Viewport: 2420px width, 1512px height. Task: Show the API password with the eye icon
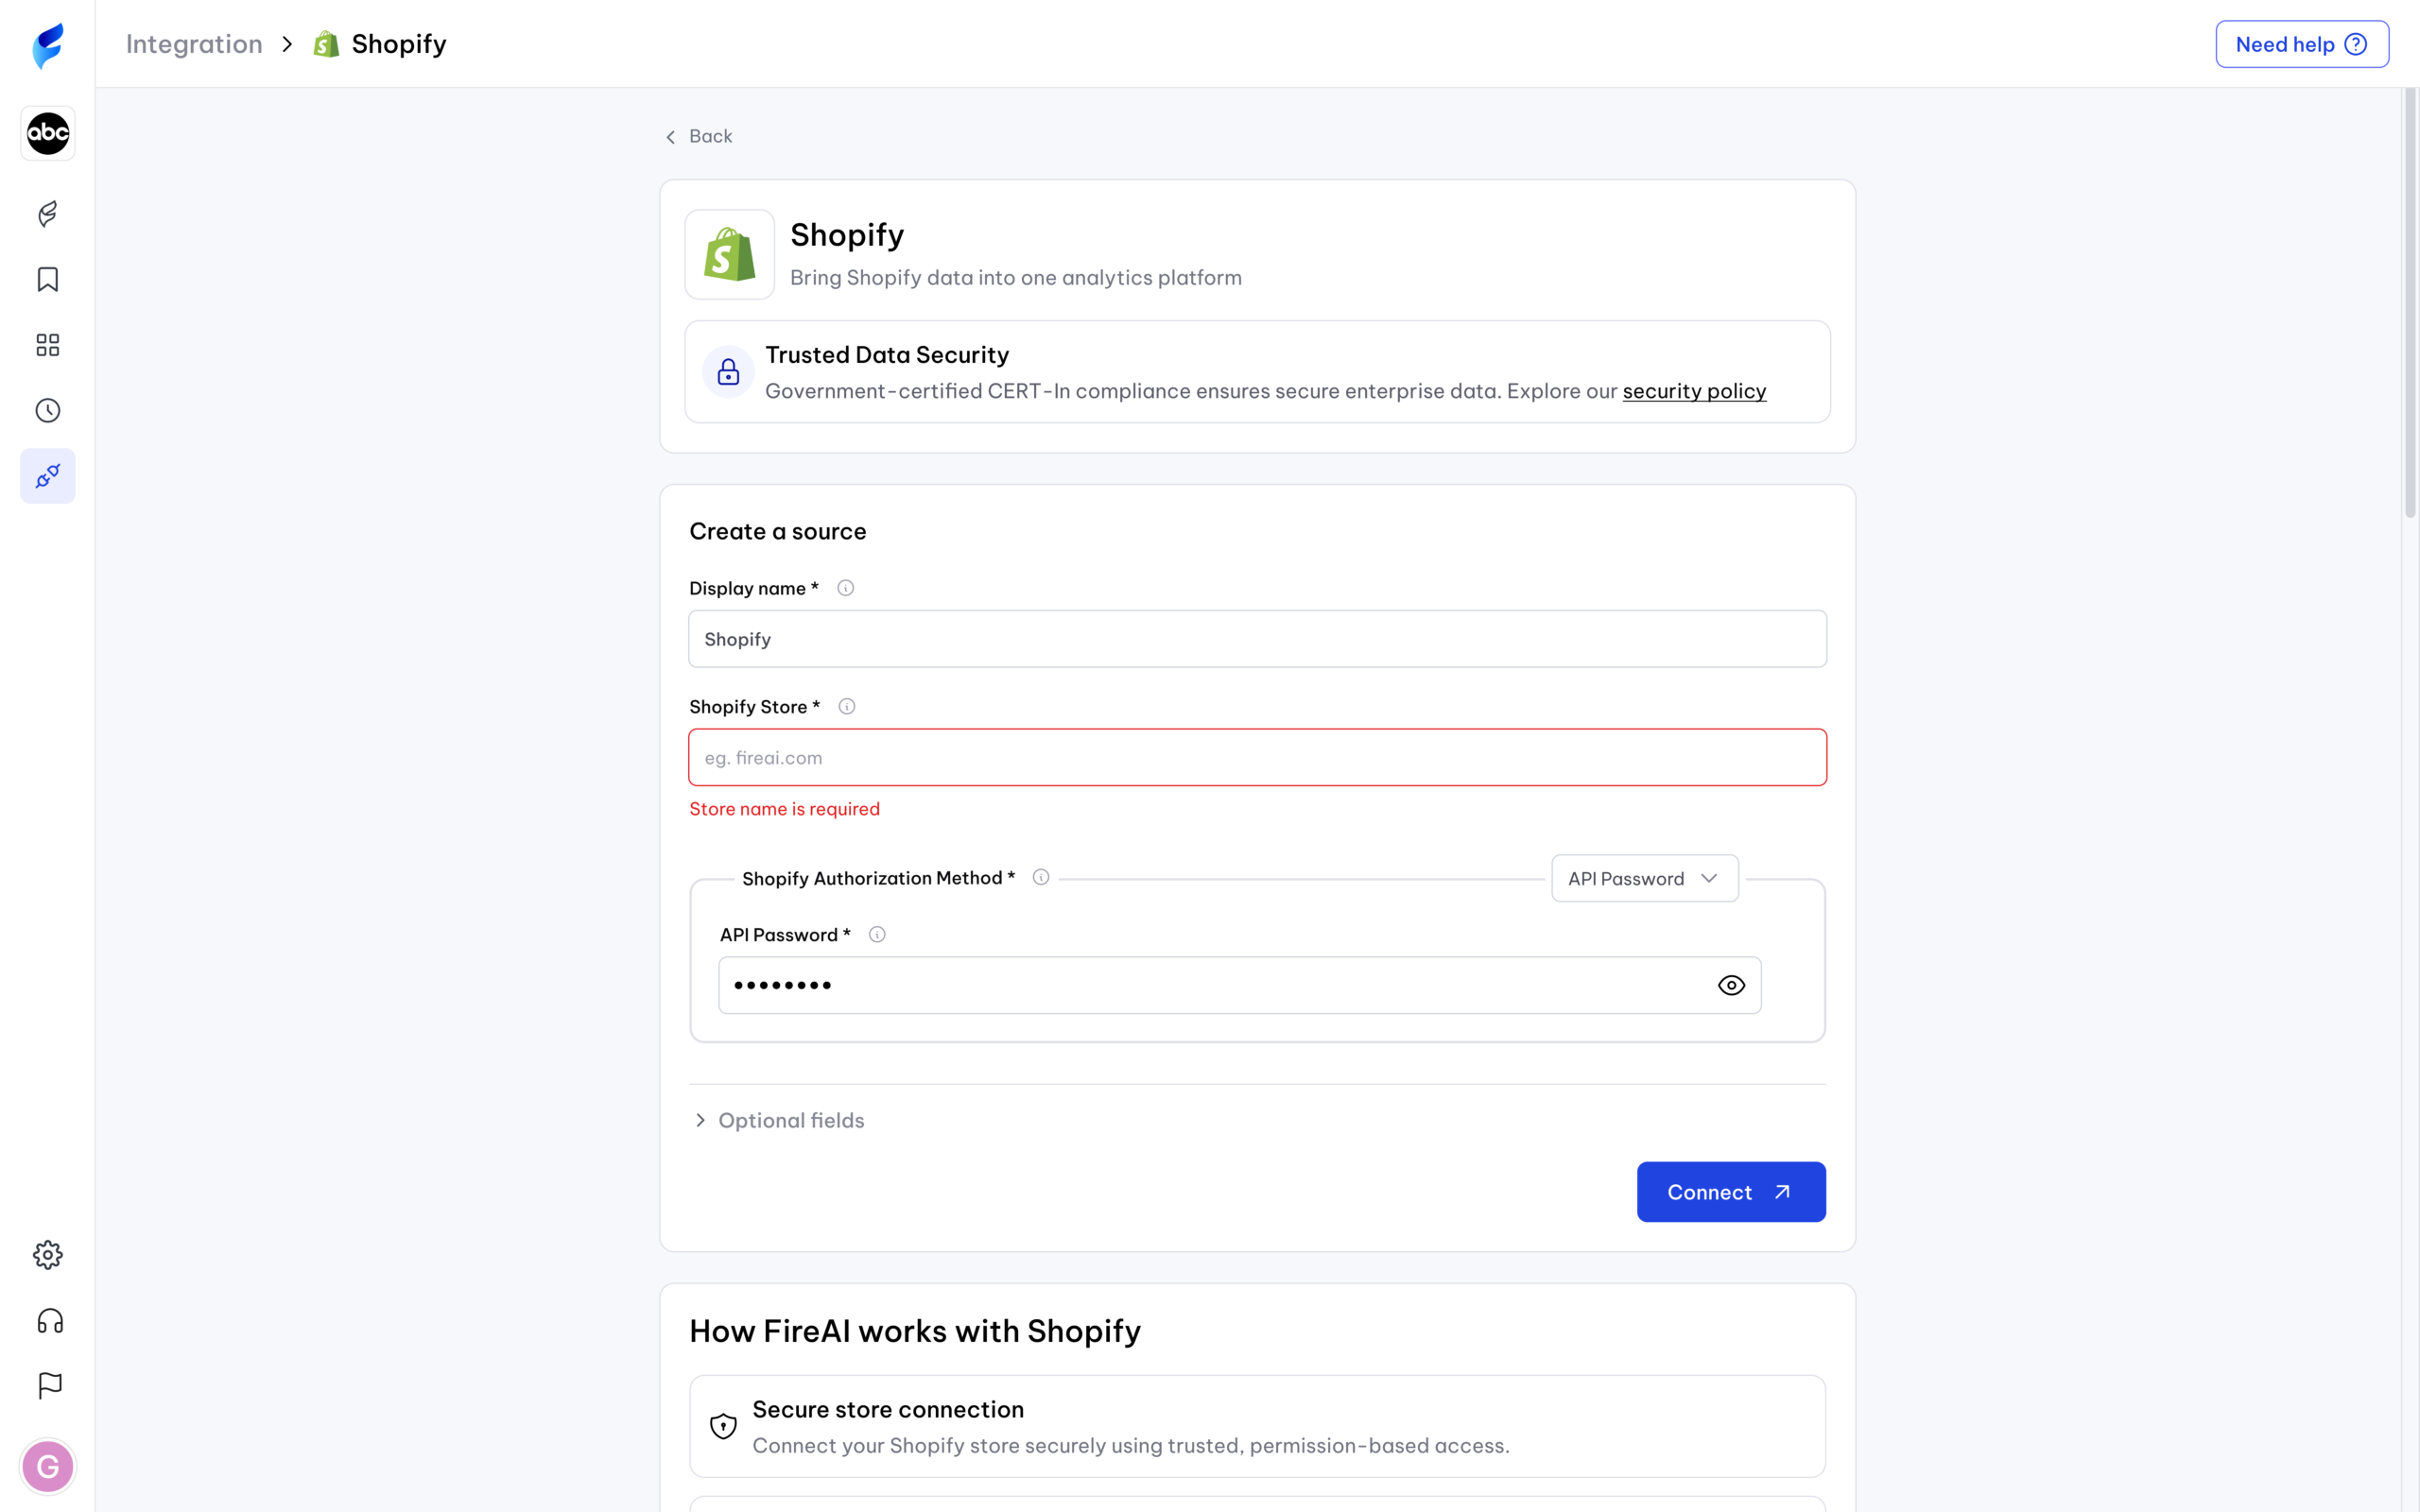coord(1731,986)
